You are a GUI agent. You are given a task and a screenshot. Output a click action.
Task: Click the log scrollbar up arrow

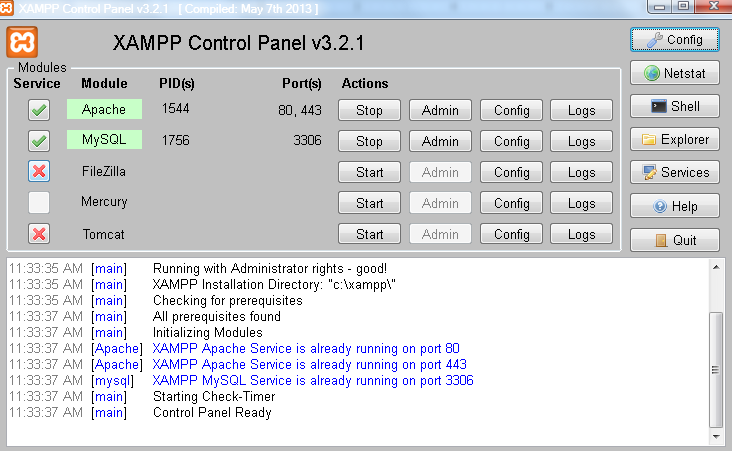pos(716,267)
